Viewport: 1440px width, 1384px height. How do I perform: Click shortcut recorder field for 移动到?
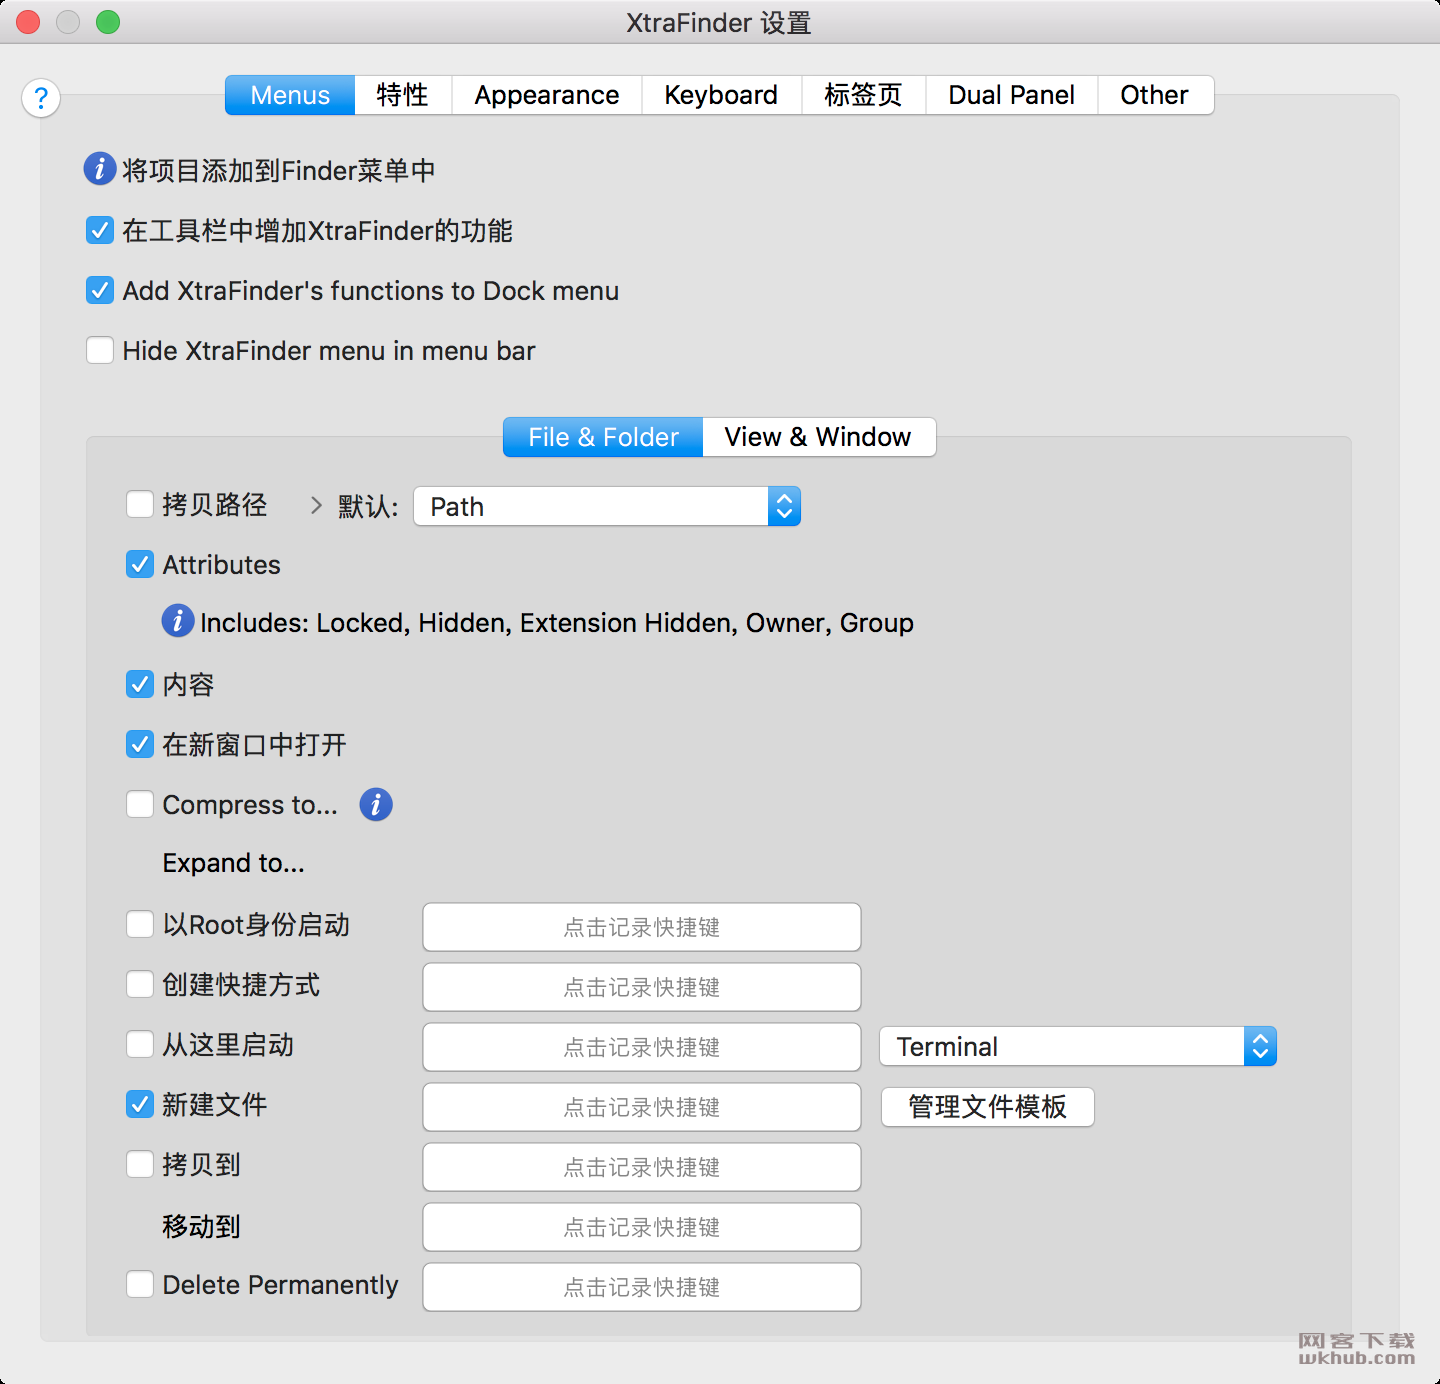(x=642, y=1227)
